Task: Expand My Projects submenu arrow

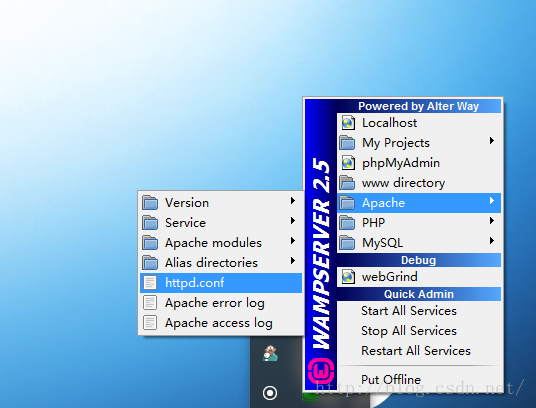Action: pyautogui.click(x=492, y=140)
